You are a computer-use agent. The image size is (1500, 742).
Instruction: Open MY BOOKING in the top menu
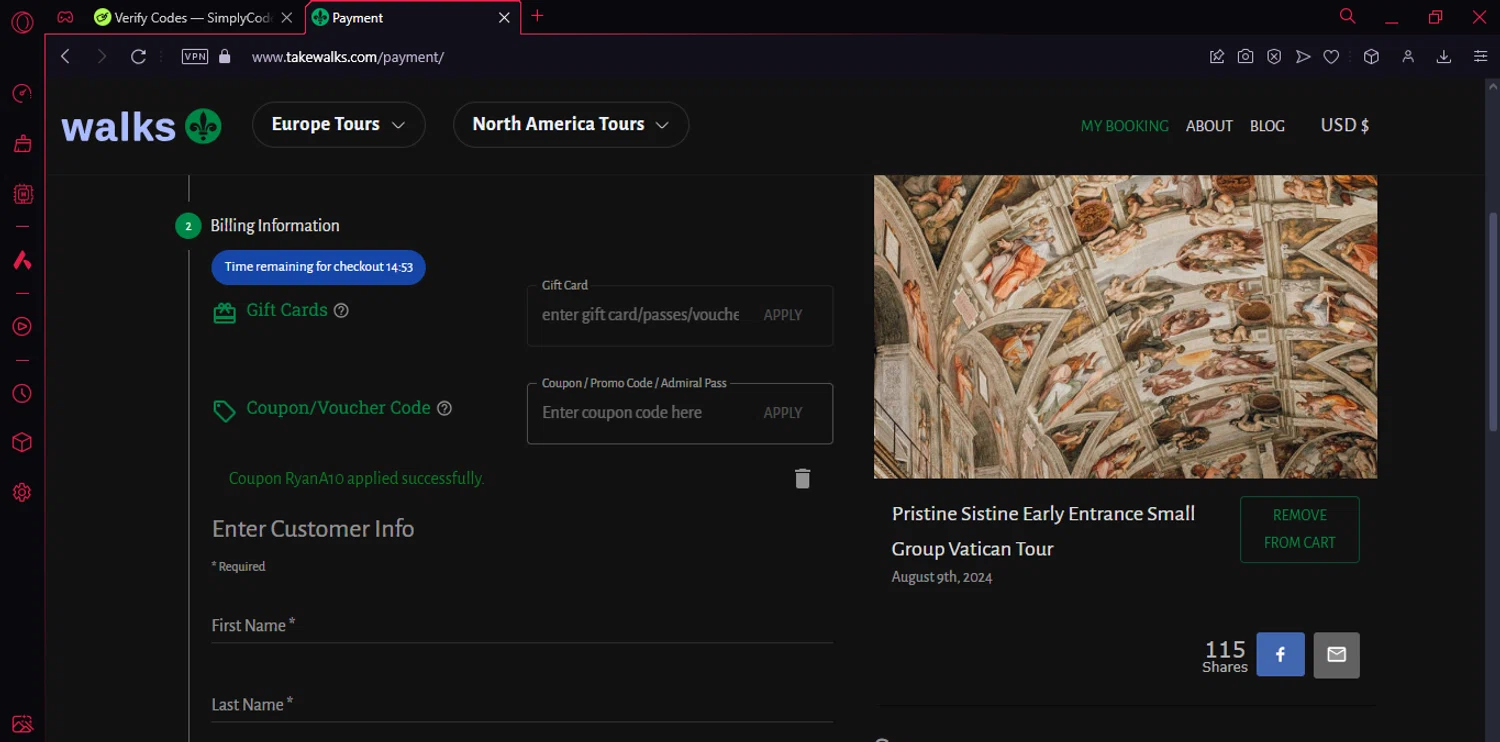[1124, 126]
